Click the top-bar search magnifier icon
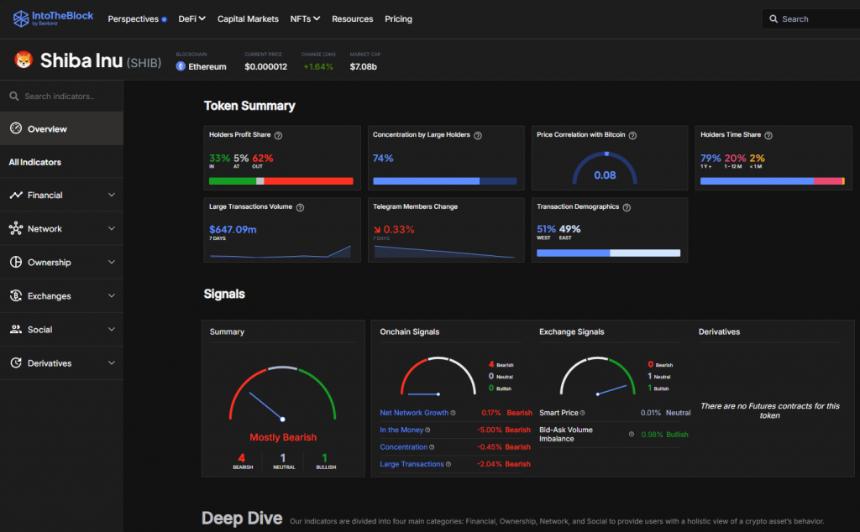The width and height of the screenshot is (860, 532). (x=773, y=19)
